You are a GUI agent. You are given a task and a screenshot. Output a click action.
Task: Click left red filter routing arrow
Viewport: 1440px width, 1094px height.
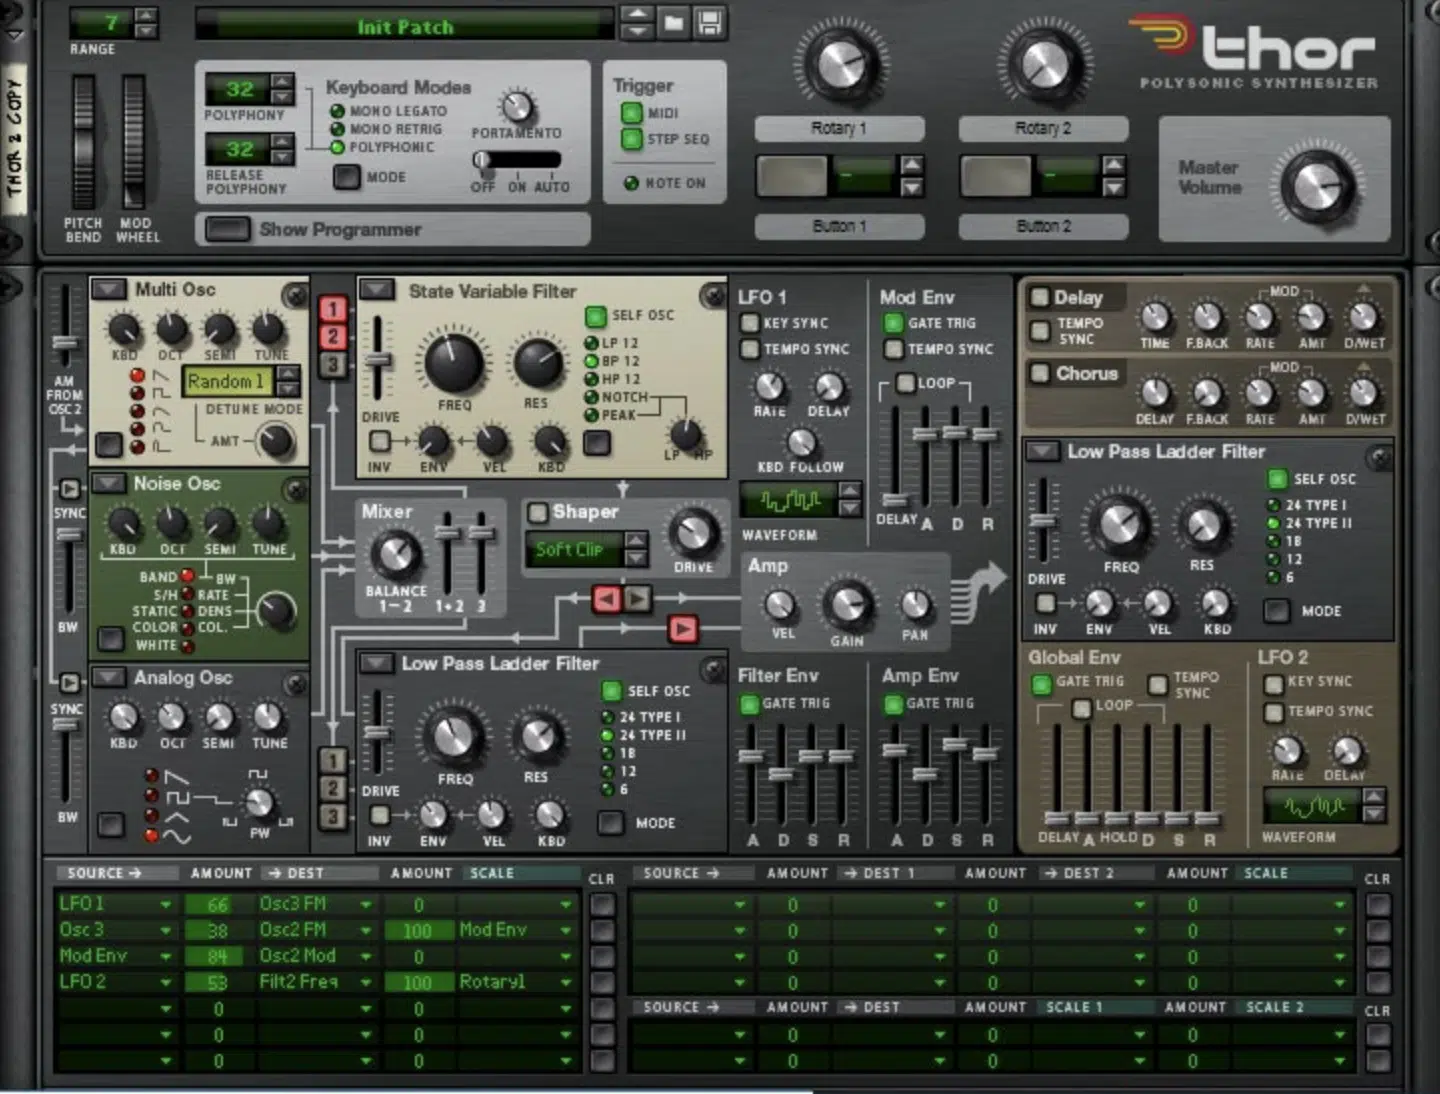click(x=606, y=598)
